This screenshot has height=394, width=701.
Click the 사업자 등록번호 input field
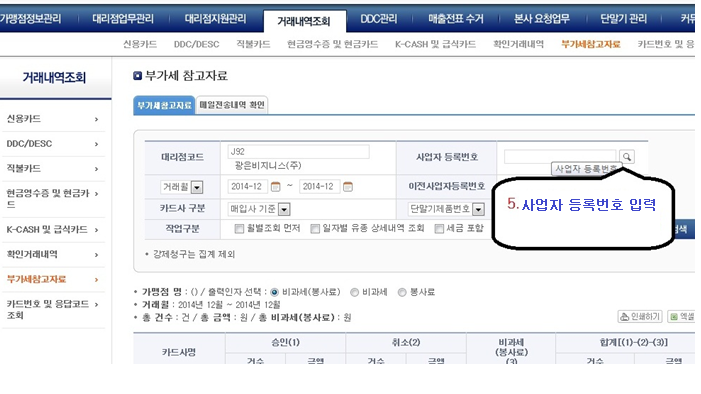click(560, 157)
